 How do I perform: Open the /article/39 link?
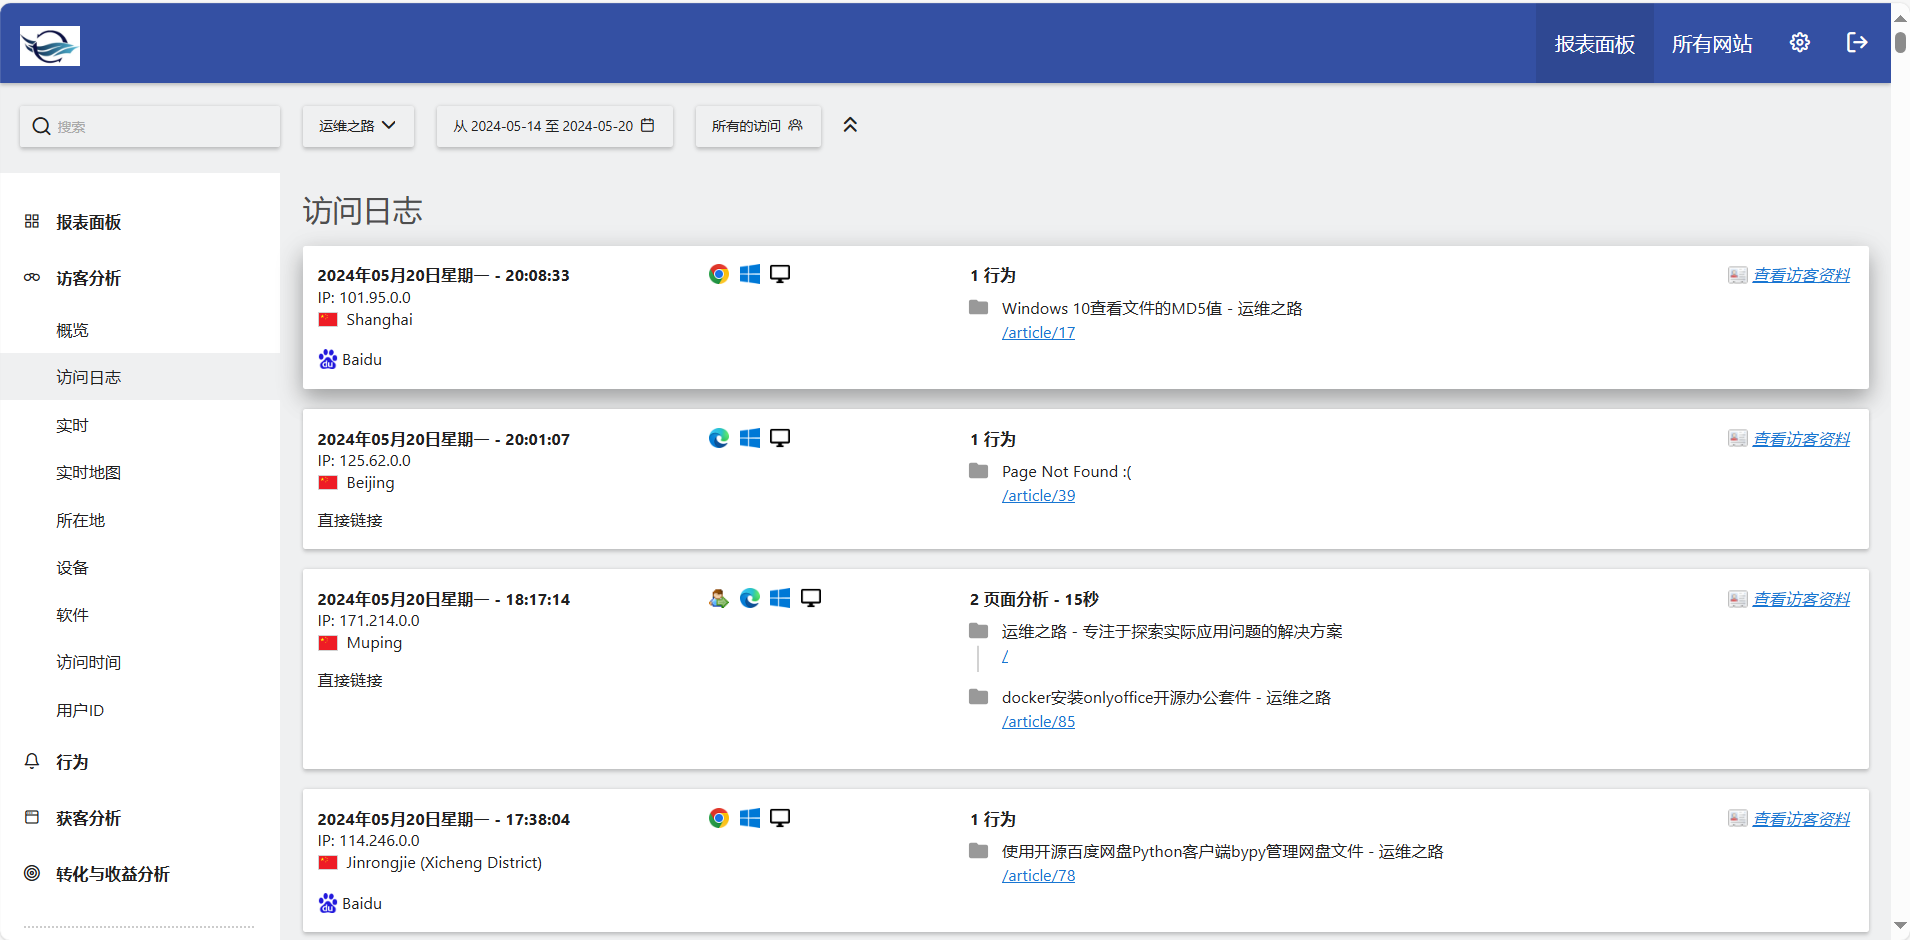(1038, 496)
